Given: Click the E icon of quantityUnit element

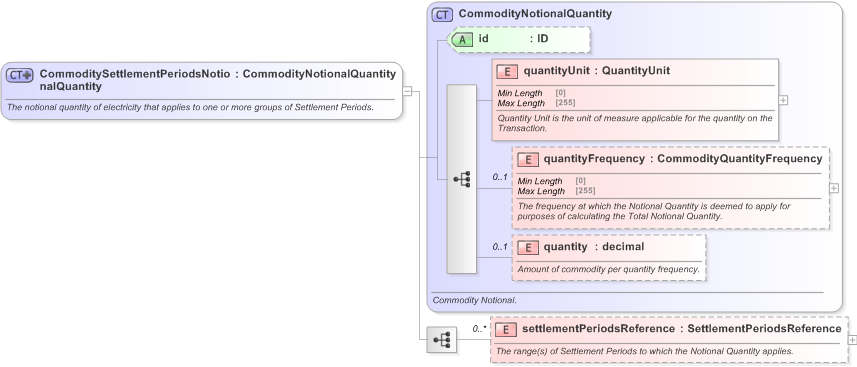Looking at the screenshot, I should point(507,71).
